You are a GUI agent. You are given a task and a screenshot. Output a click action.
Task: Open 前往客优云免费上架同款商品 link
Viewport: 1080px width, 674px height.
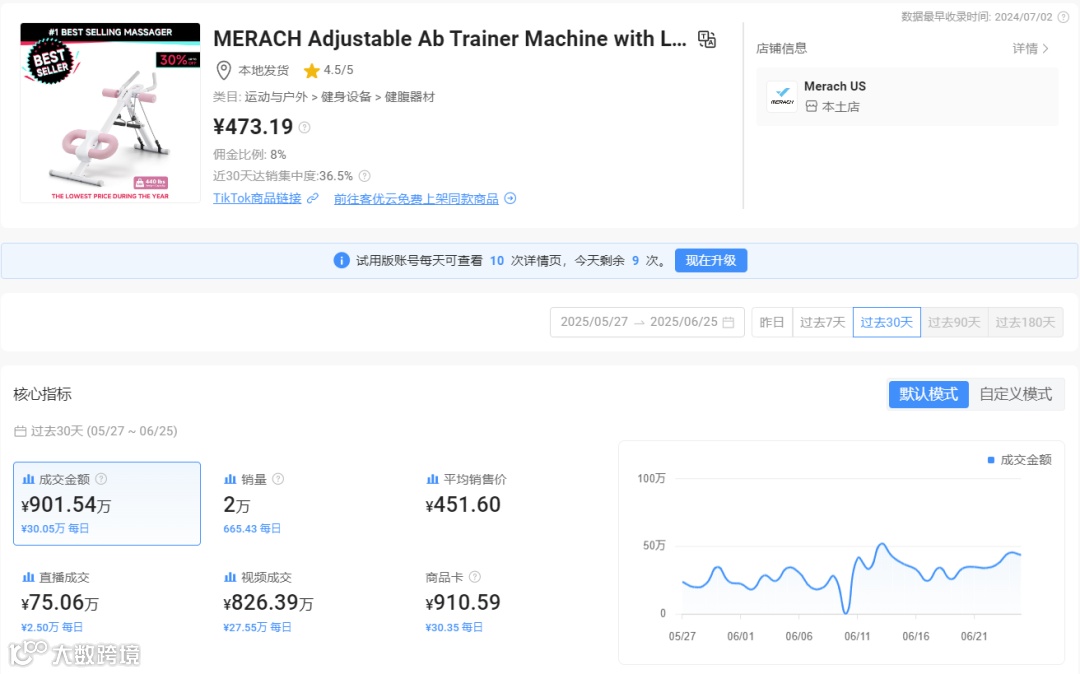click(x=416, y=199)
